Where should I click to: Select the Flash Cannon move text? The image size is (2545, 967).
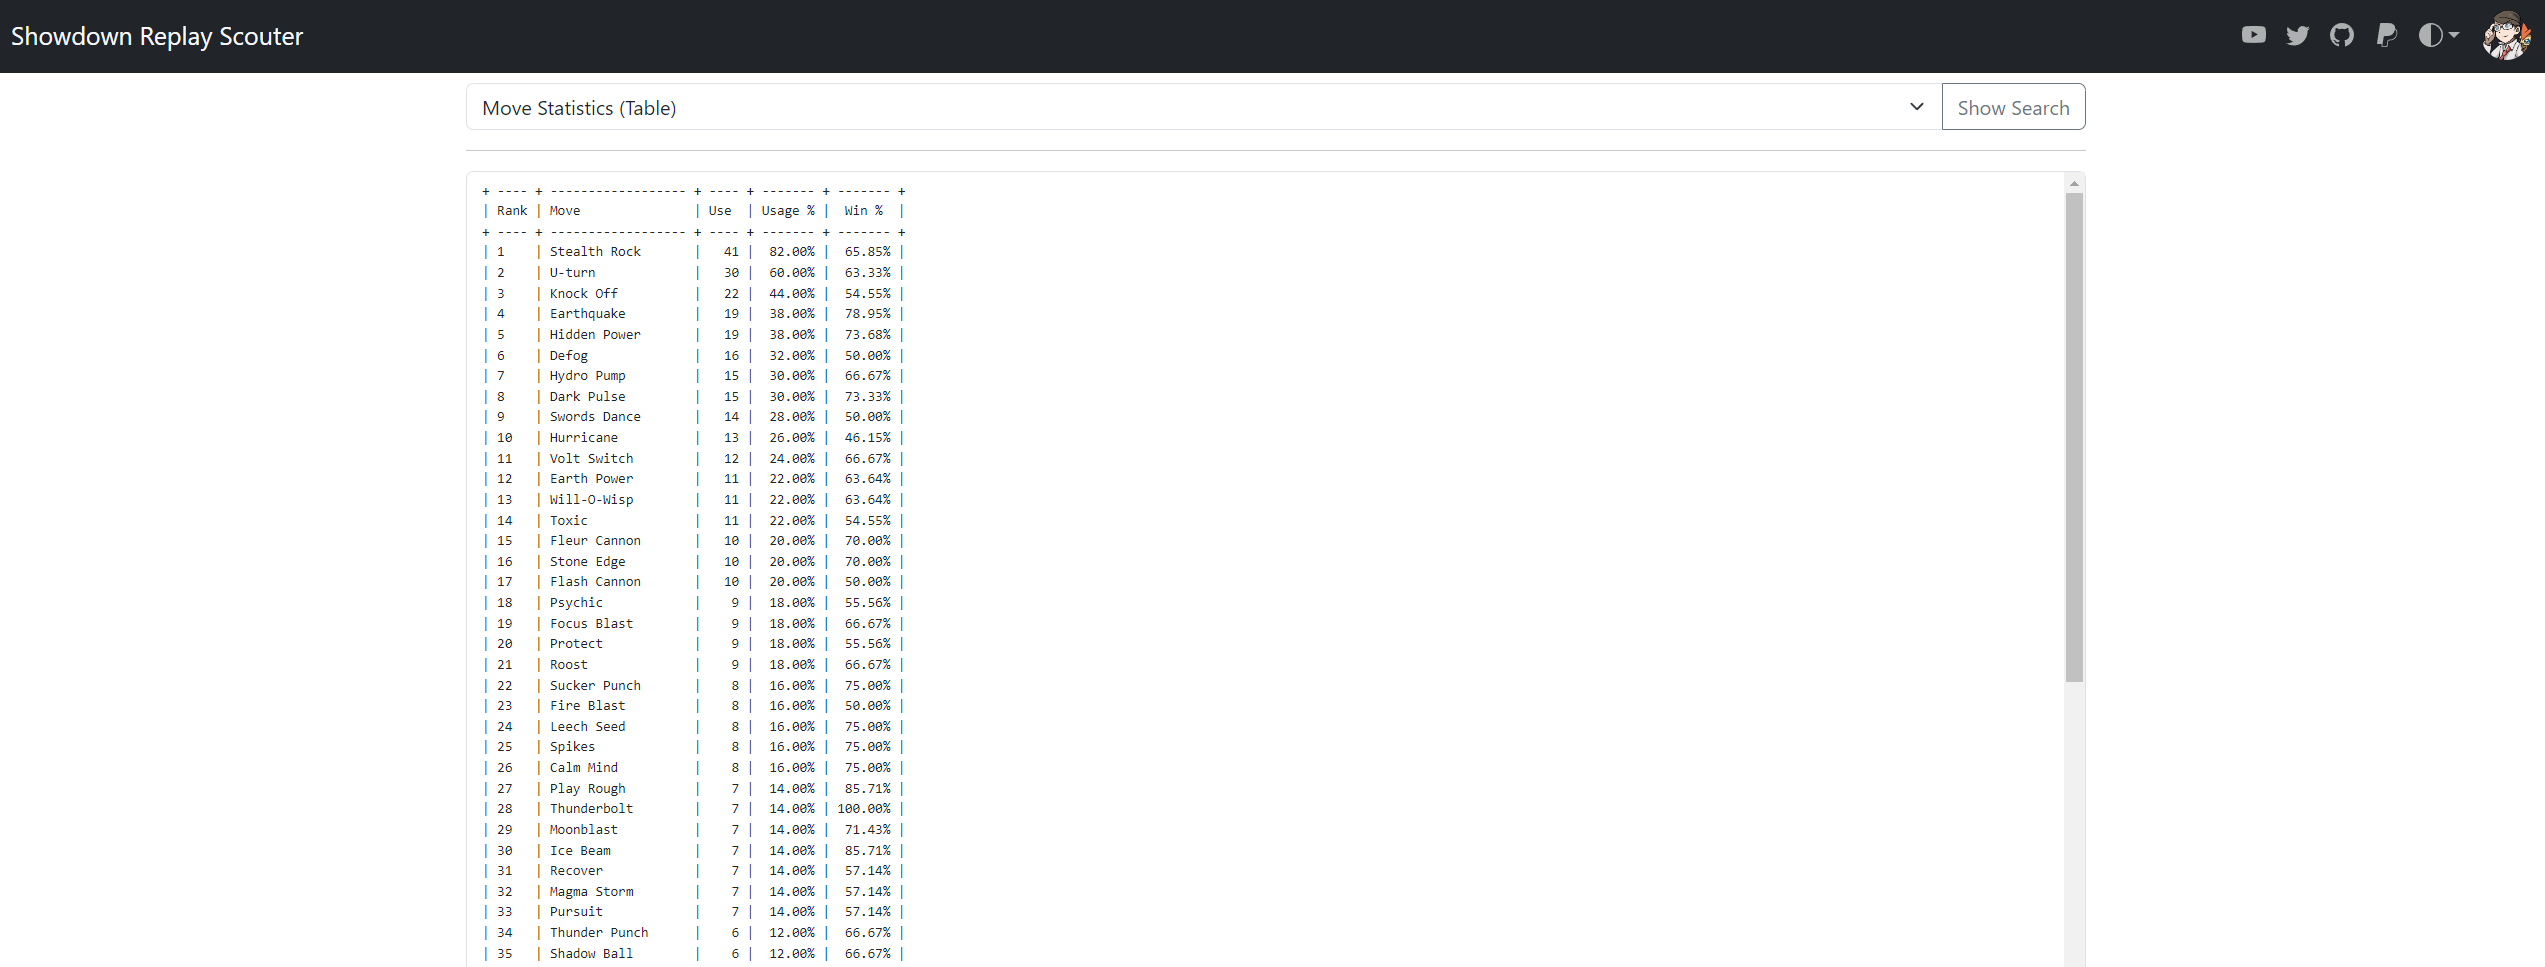tap(595, 582)
